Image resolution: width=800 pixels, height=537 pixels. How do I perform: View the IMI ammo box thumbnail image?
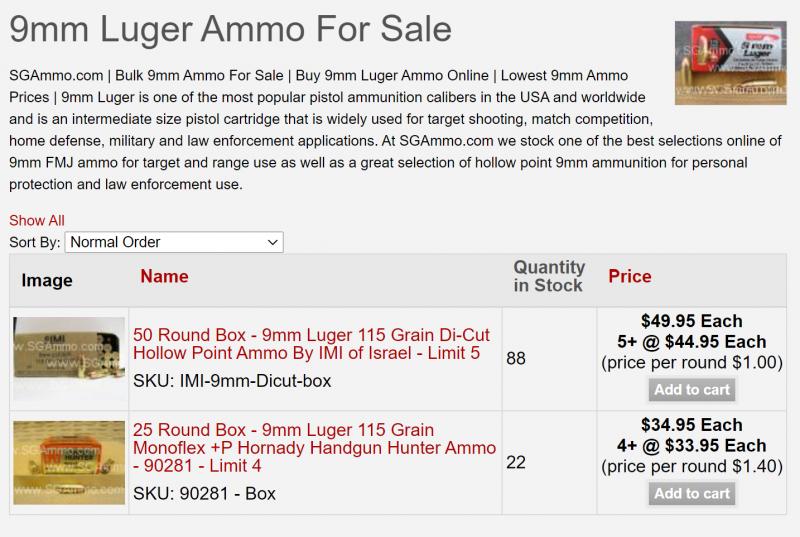pyautogui.click(x=69, y=359)
